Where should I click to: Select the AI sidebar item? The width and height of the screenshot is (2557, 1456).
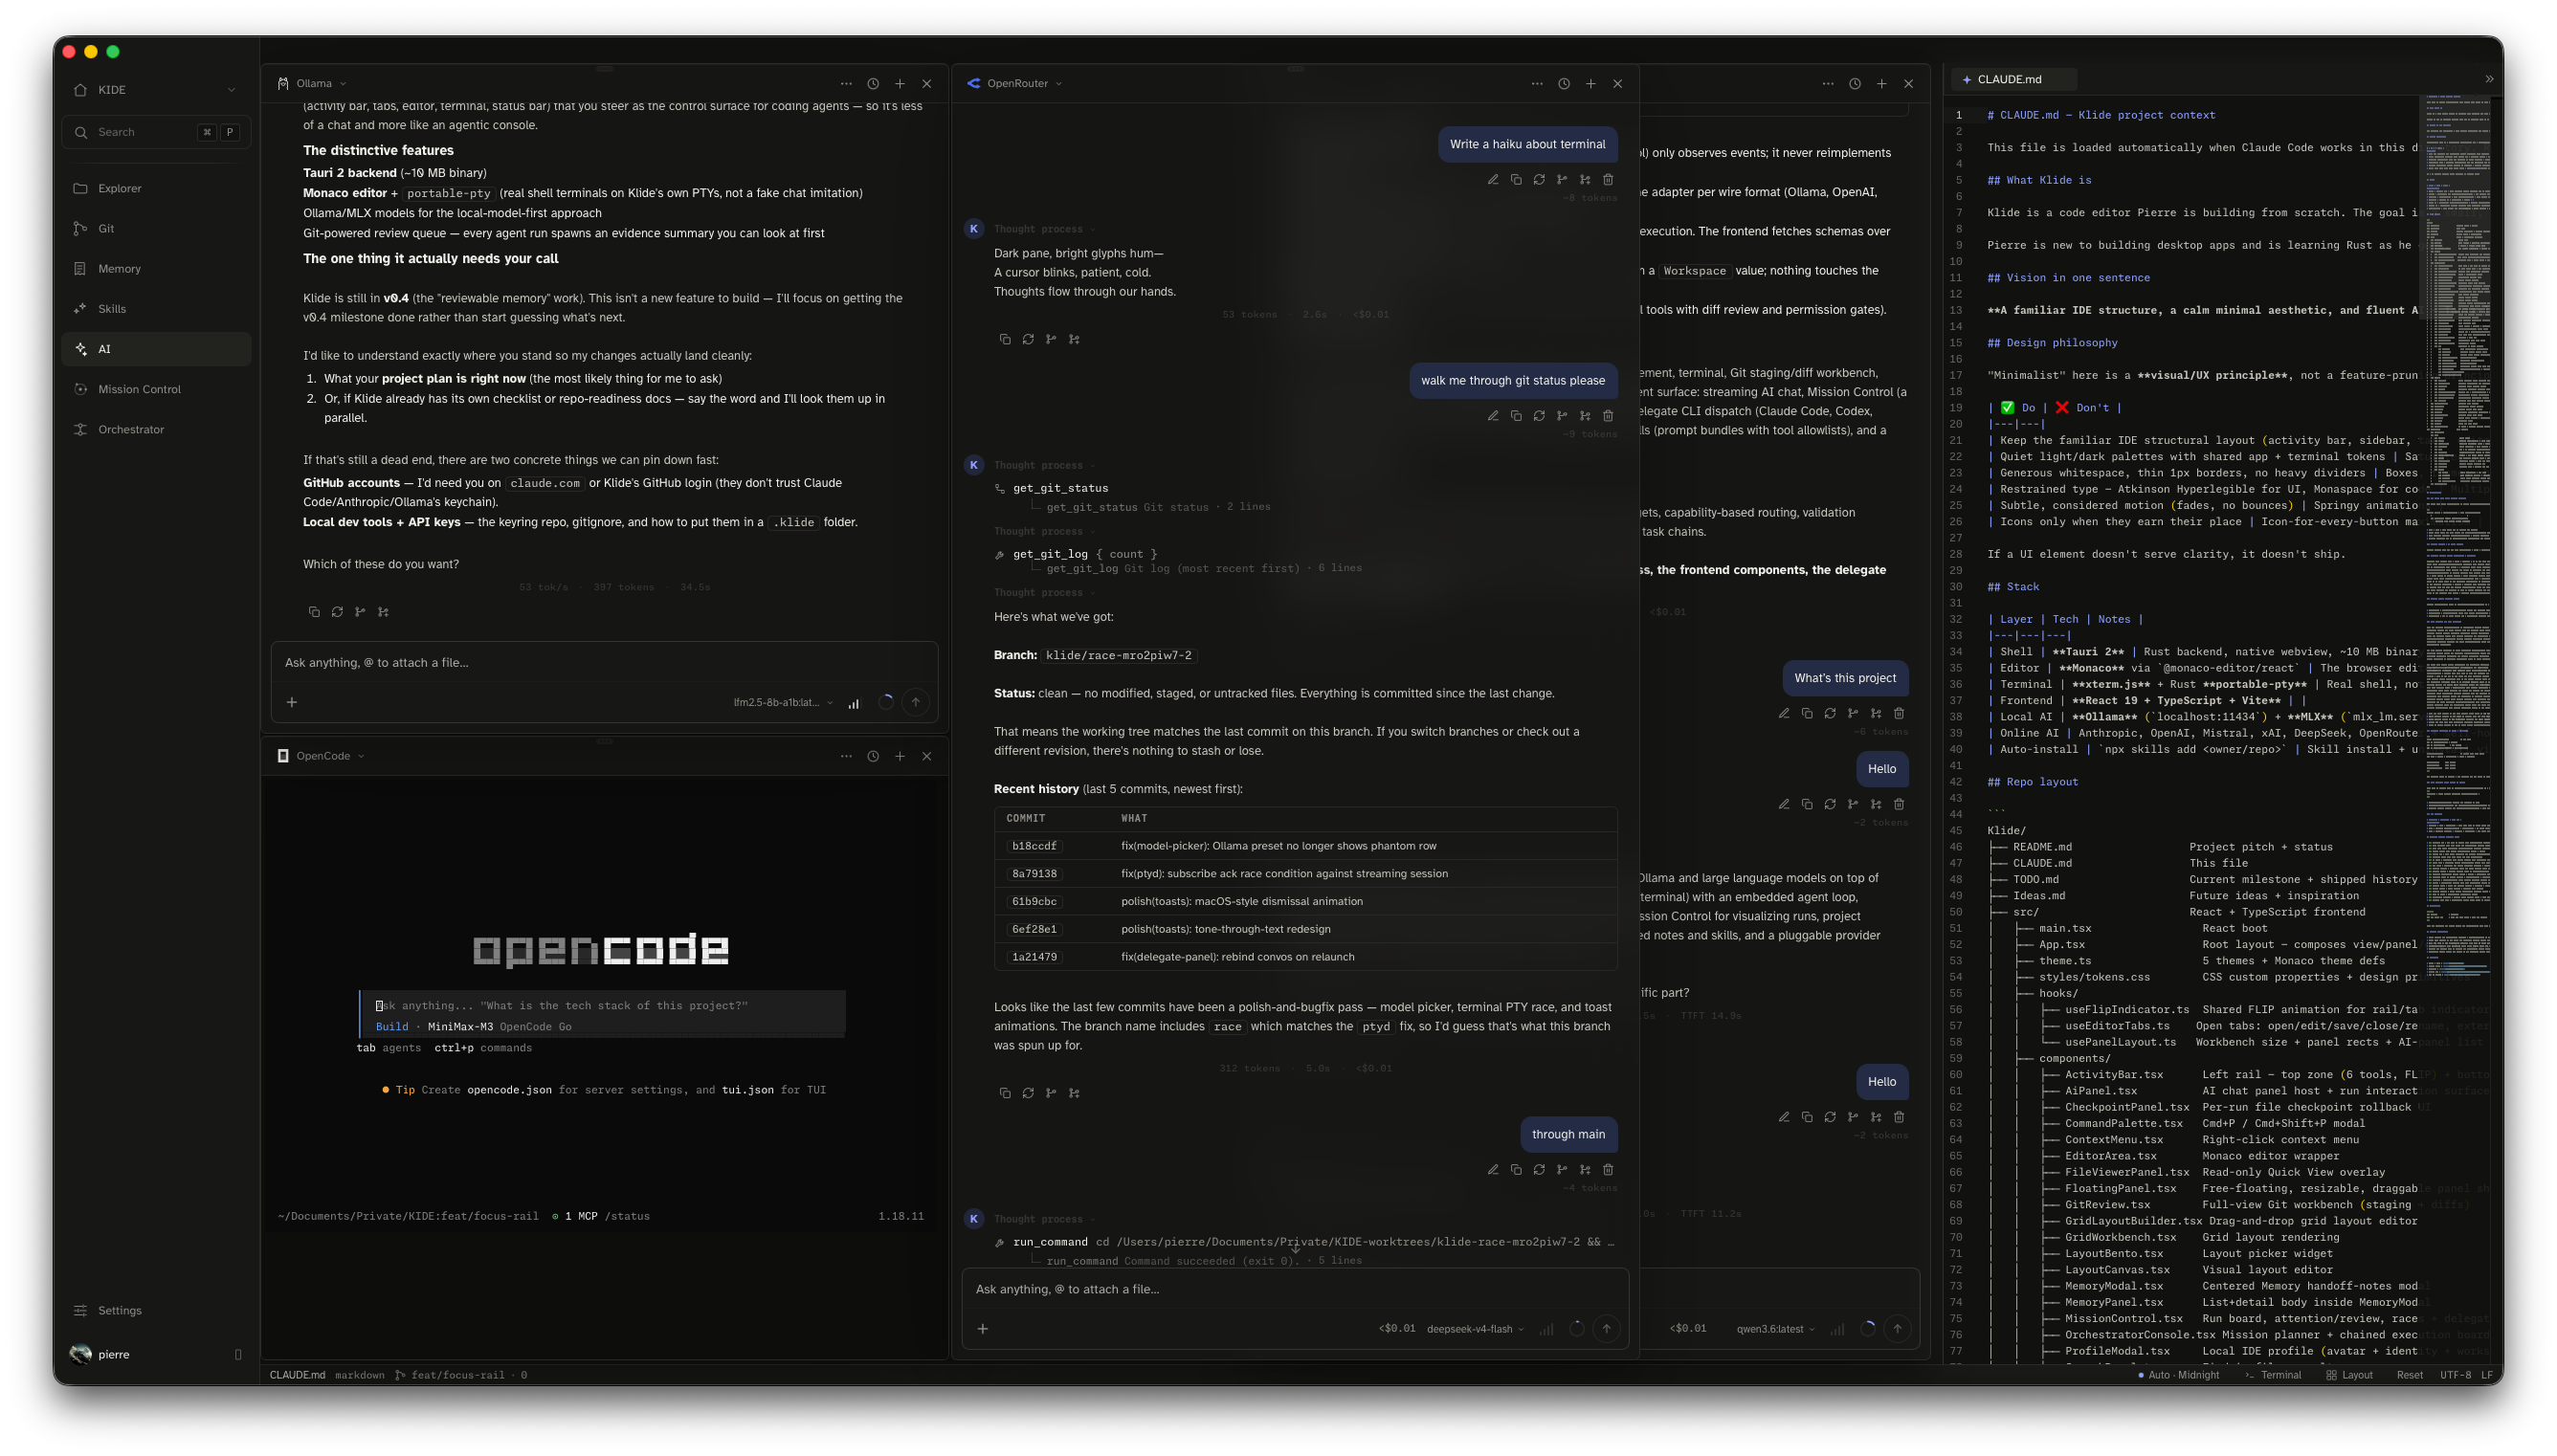156,349
